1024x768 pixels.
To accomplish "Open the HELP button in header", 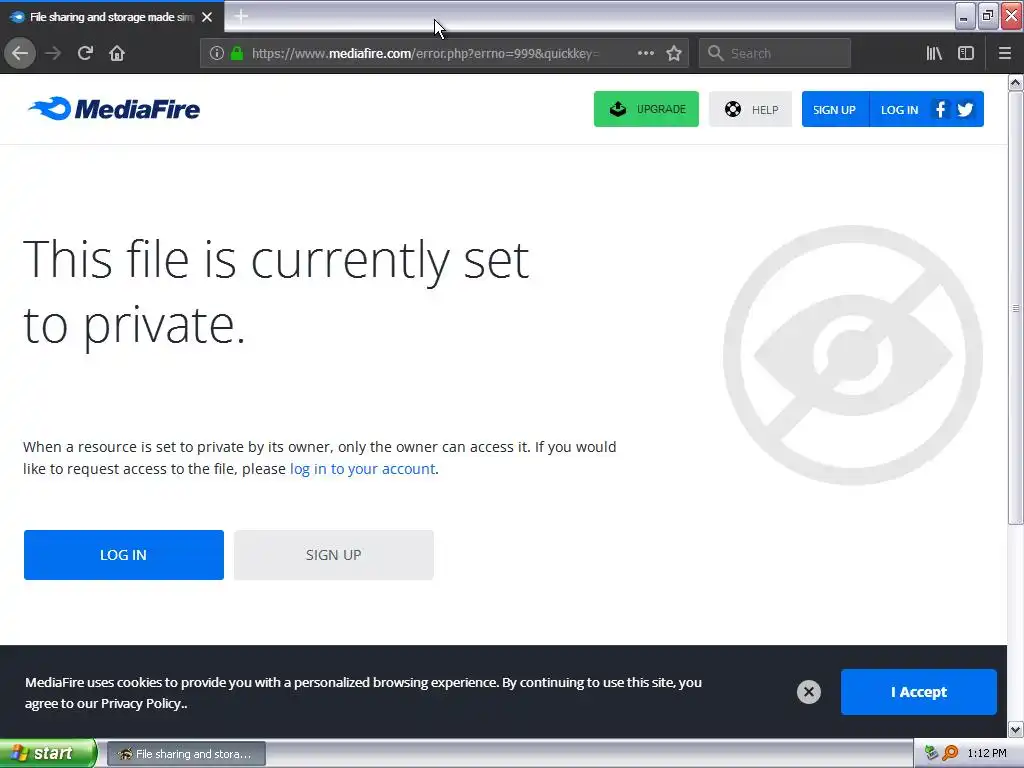I will [750, 109].
